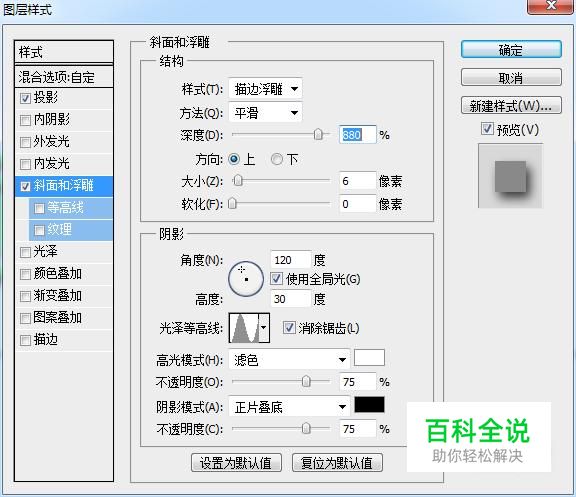
Task: Click 设置为默认值 button
Action: point(236,462)
